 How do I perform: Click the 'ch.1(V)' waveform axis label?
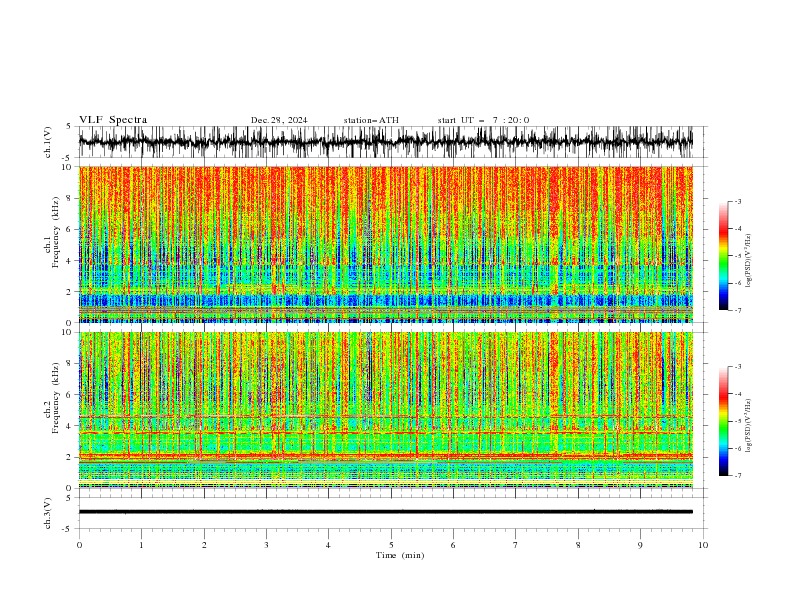(47, 142)
